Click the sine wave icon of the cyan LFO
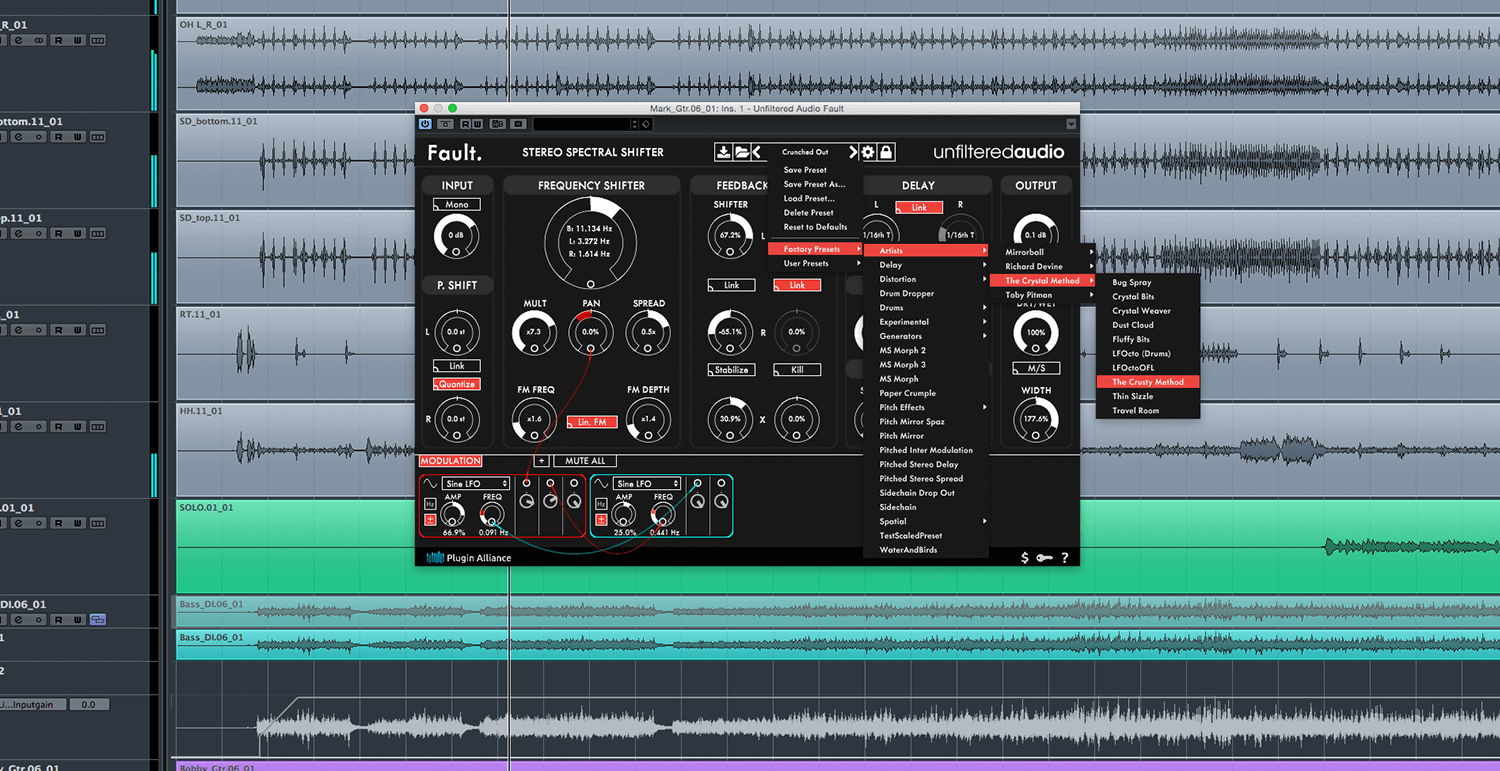This screenshot has width=1500, height=771. point(602,484)
